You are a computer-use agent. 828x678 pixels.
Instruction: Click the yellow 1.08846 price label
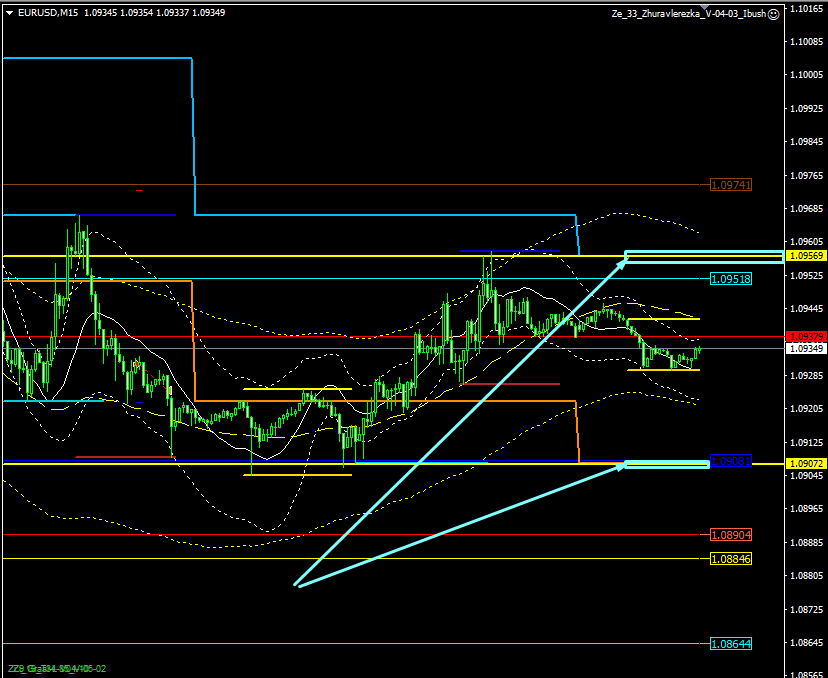point(730,558)
